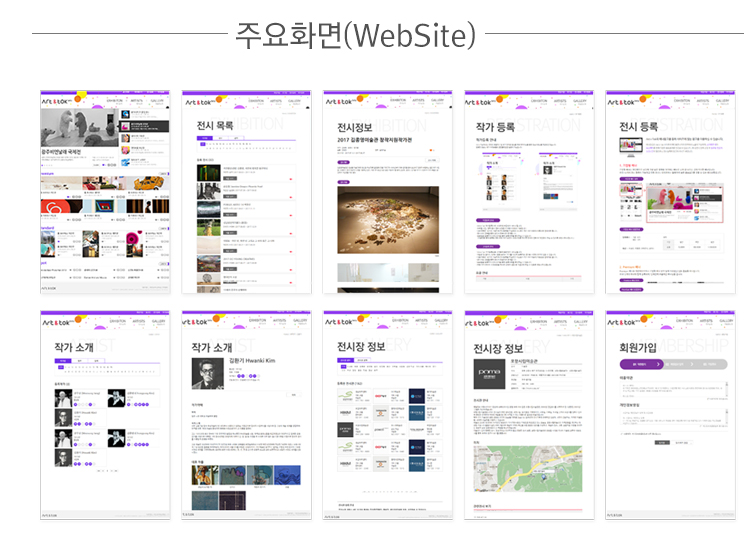Open the first exhibition thumbnail in 전시 목록
Screen dimensions: 744x559
point(207,171)
